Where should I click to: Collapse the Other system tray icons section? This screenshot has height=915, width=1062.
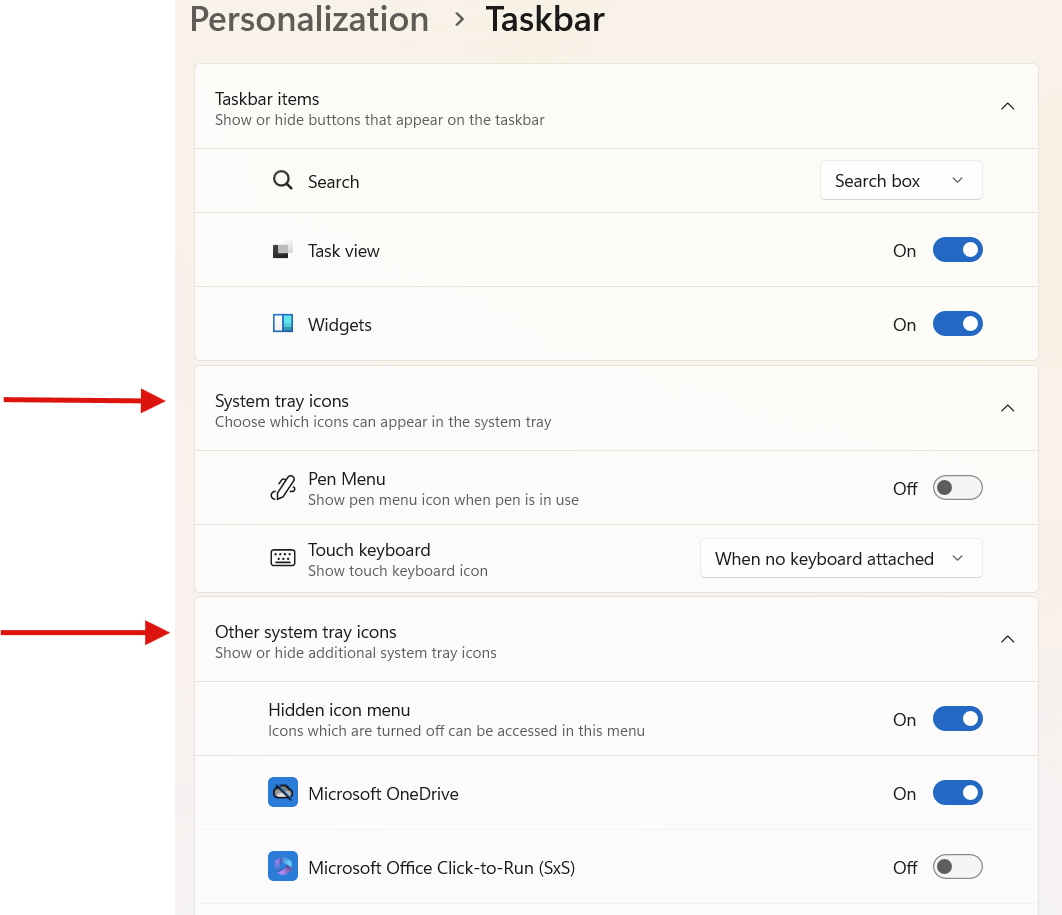coord(1007,639)
